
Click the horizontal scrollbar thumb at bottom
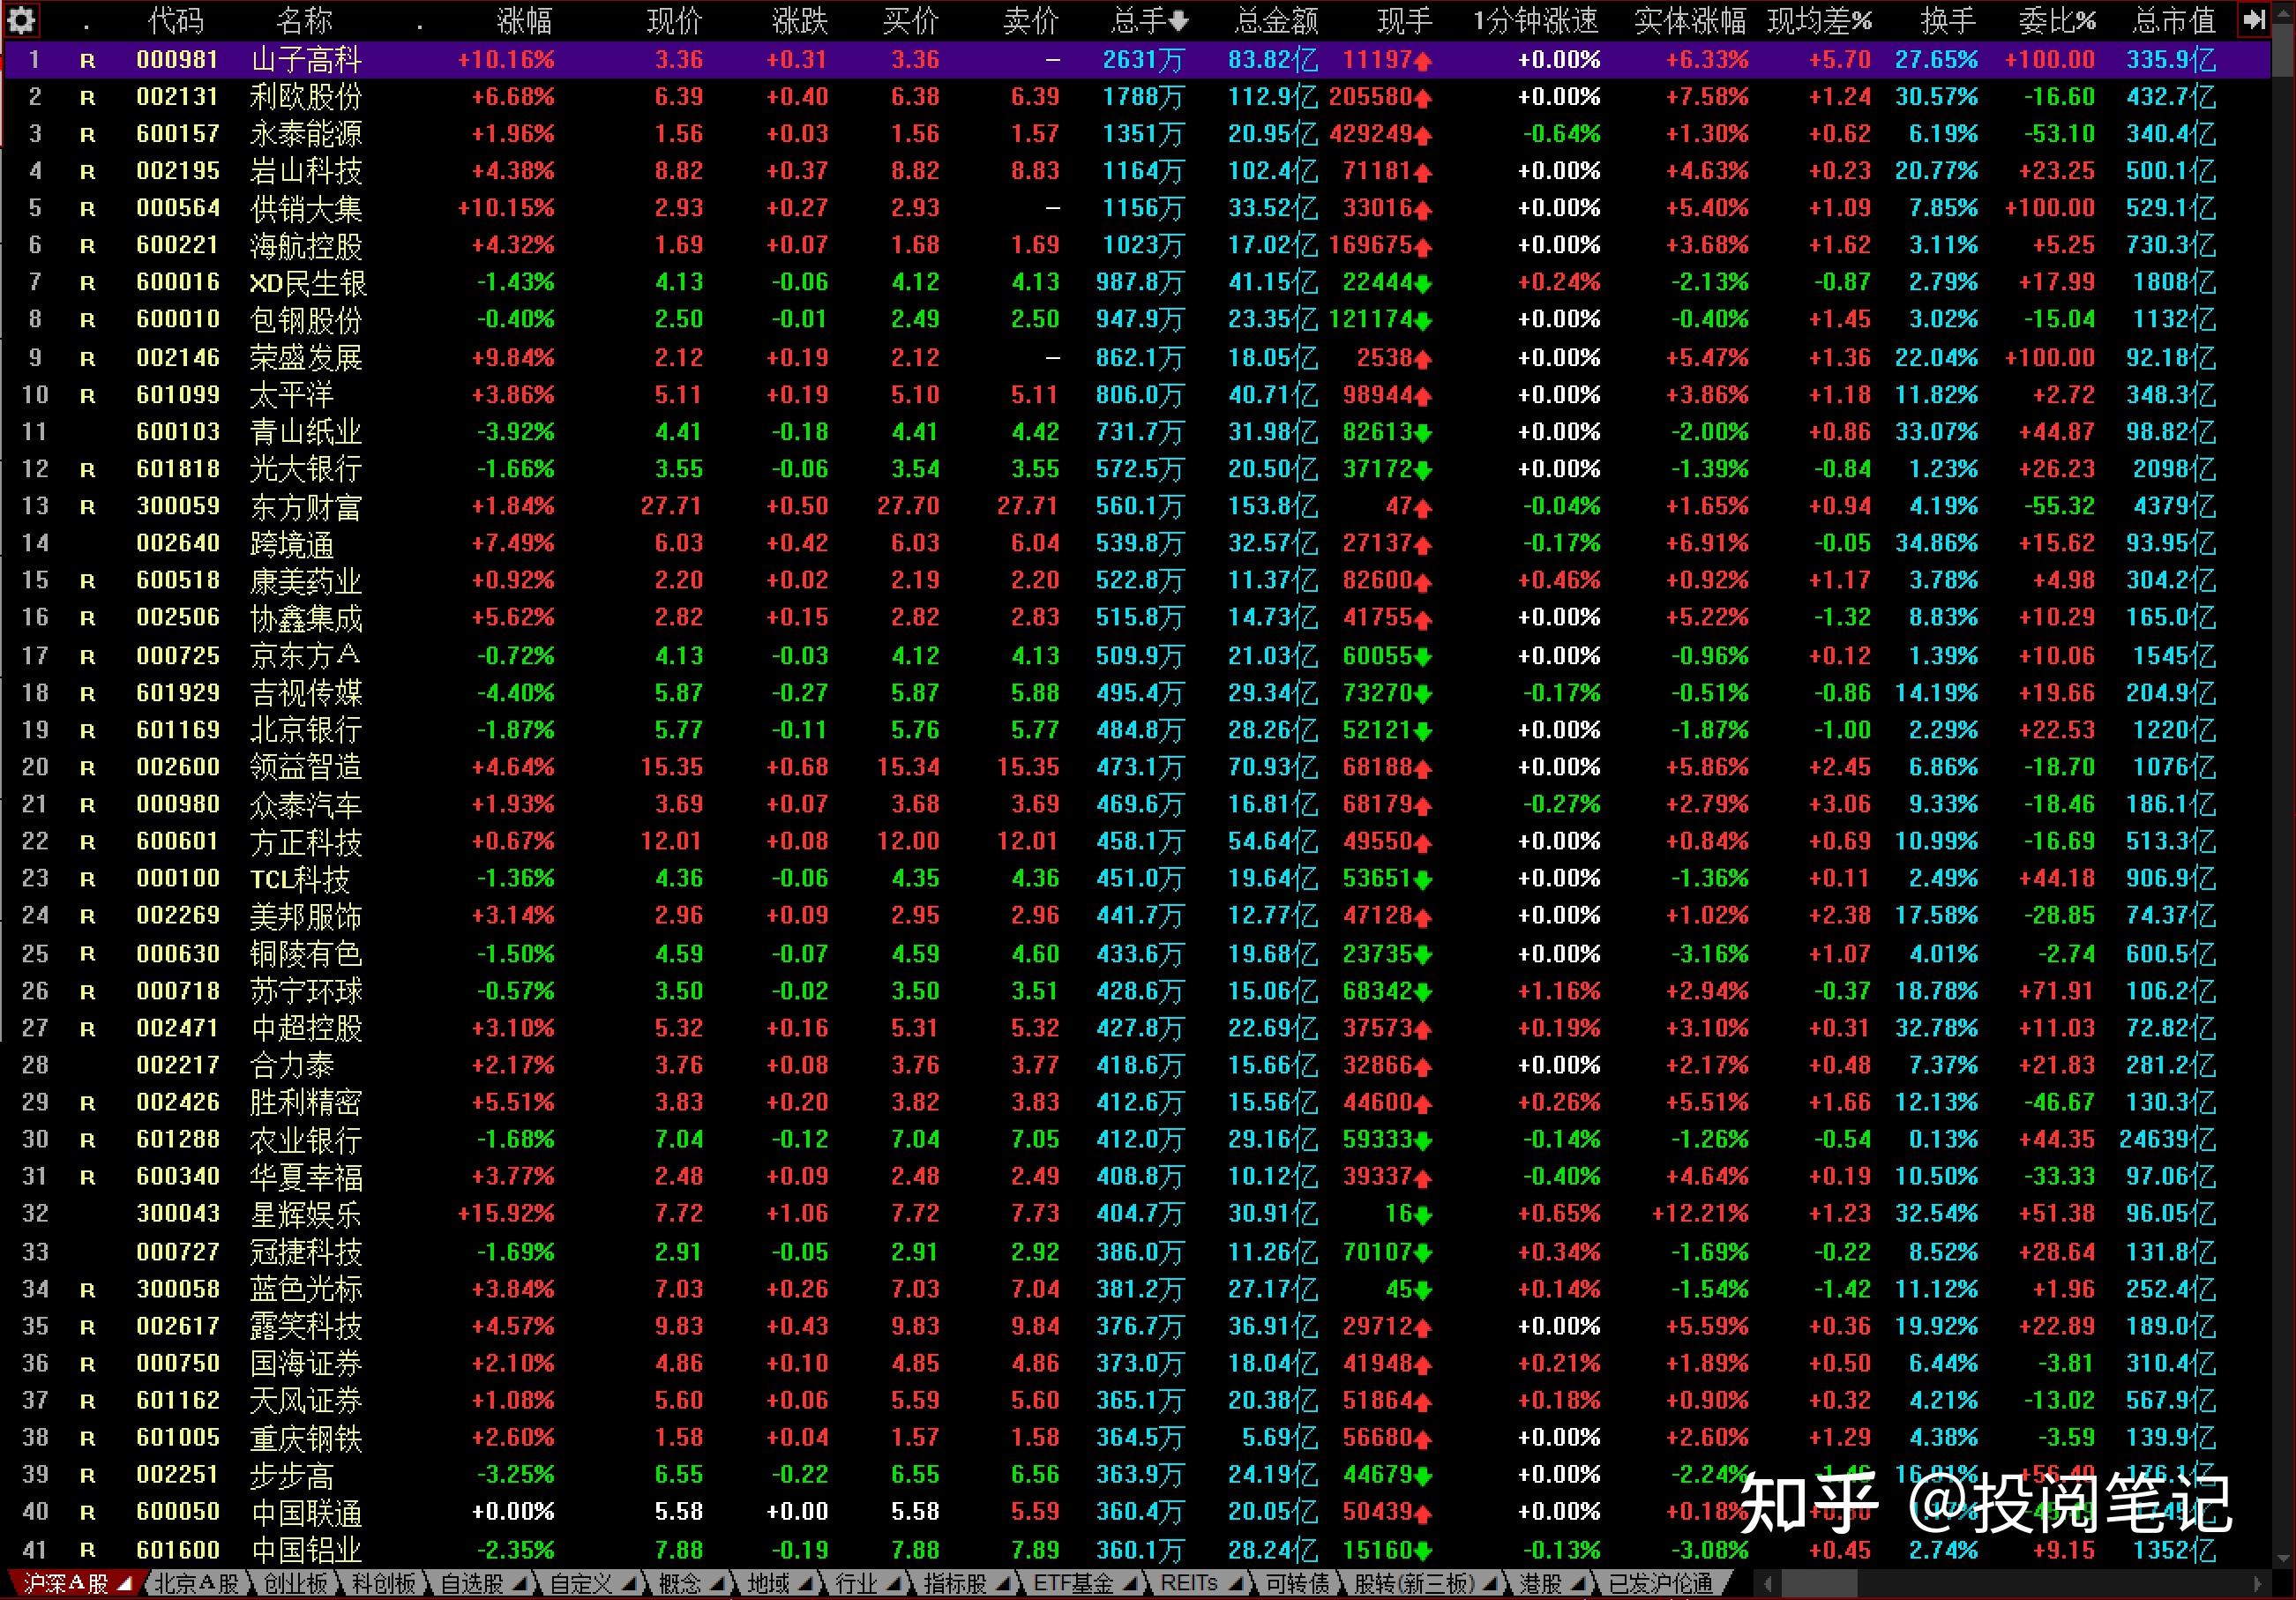[x=1820, y=1584]
